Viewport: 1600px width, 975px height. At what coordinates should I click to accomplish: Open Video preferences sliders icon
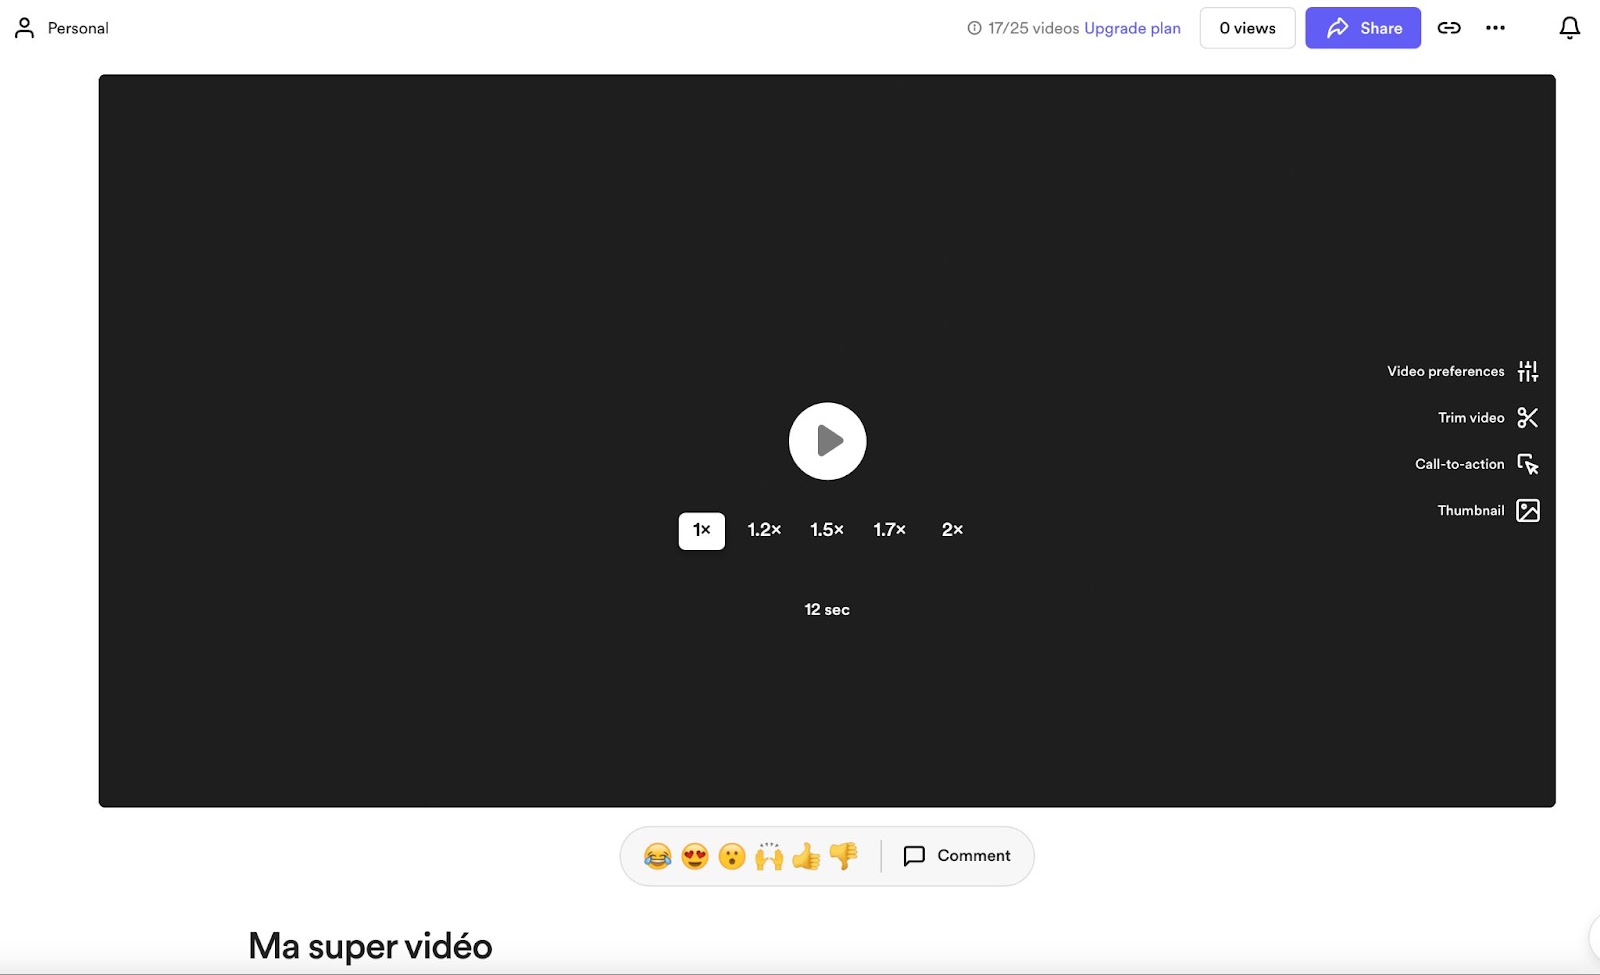coord(1527,371)
